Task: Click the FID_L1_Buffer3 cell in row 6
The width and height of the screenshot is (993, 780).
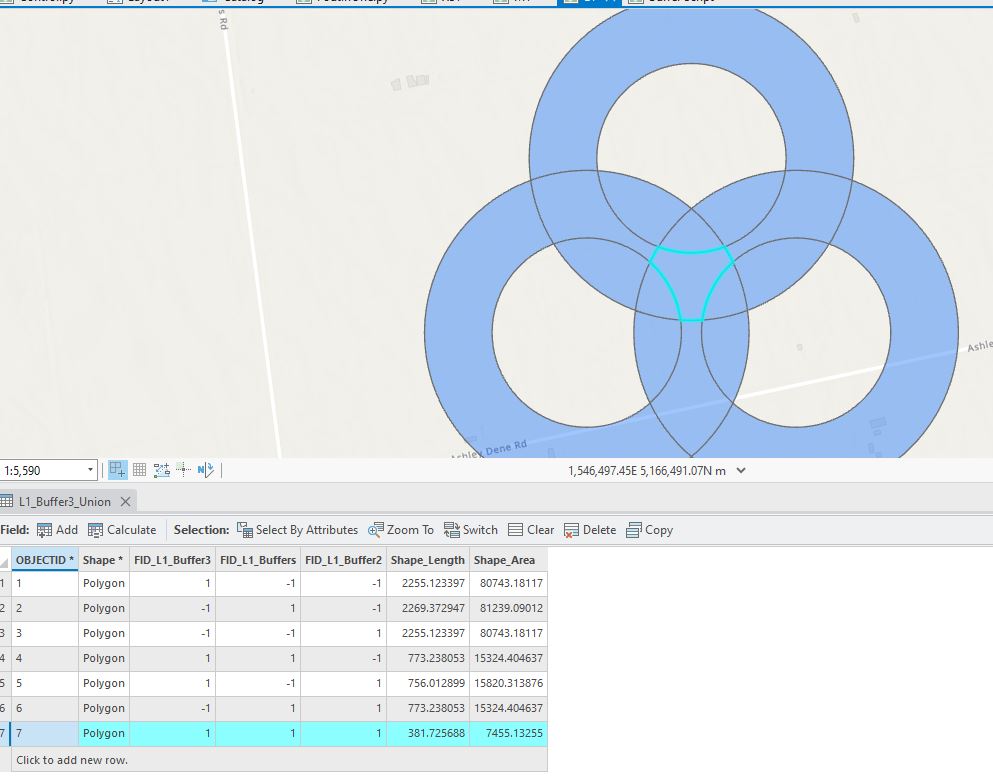Action: (172, 708)
